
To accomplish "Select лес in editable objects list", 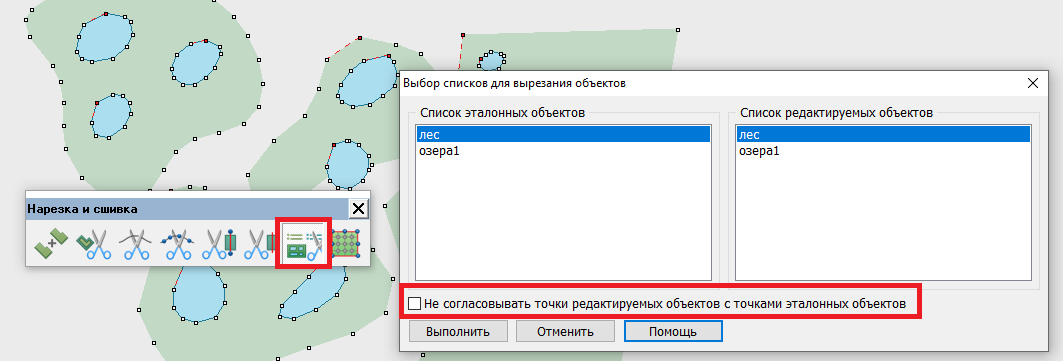I will [883, 135].
